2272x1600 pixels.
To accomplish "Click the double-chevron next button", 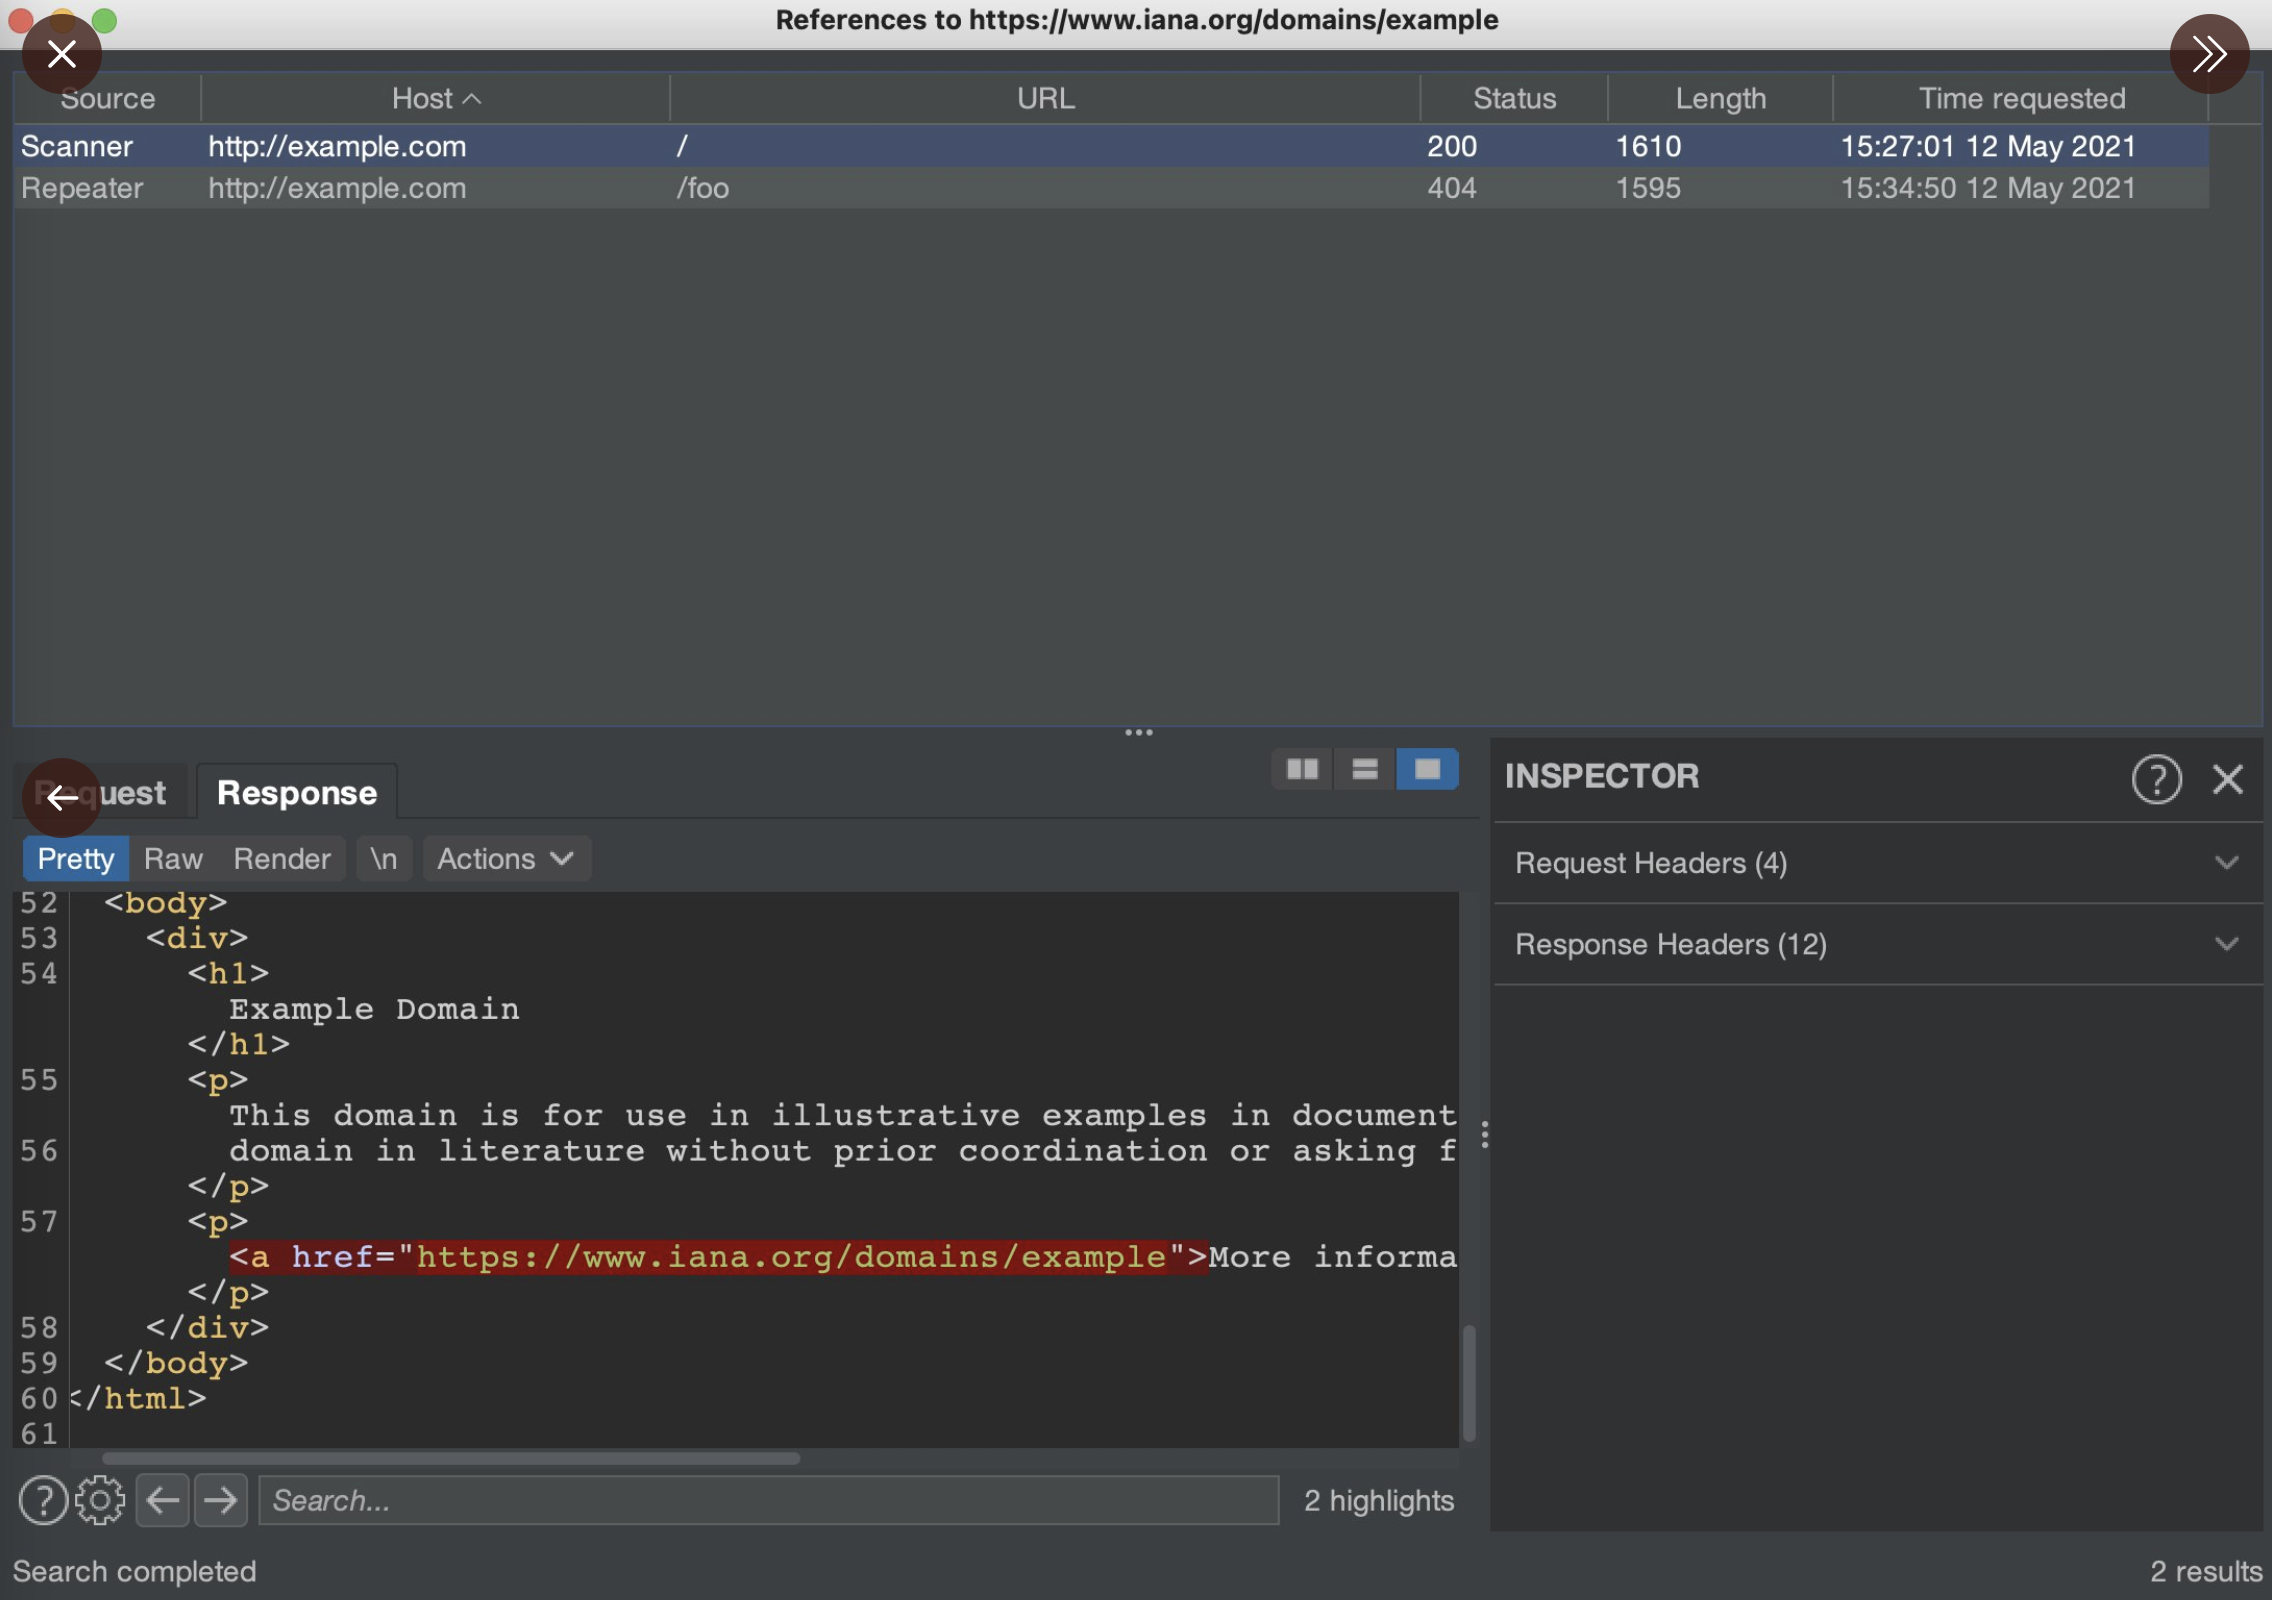I will click(2209, 54).
